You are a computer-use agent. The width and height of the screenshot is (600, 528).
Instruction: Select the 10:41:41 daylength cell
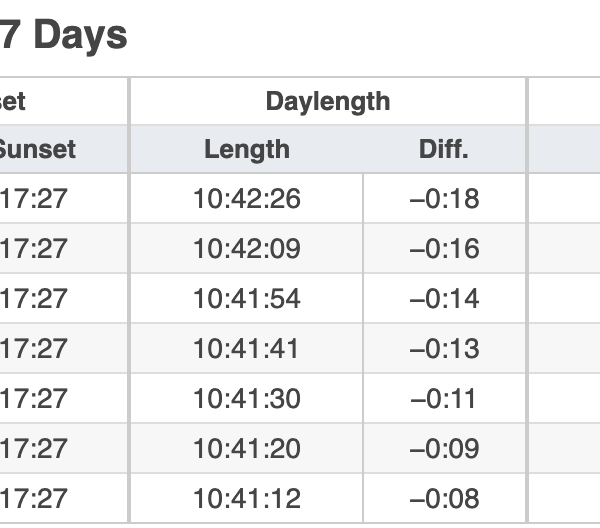[247, 349]
